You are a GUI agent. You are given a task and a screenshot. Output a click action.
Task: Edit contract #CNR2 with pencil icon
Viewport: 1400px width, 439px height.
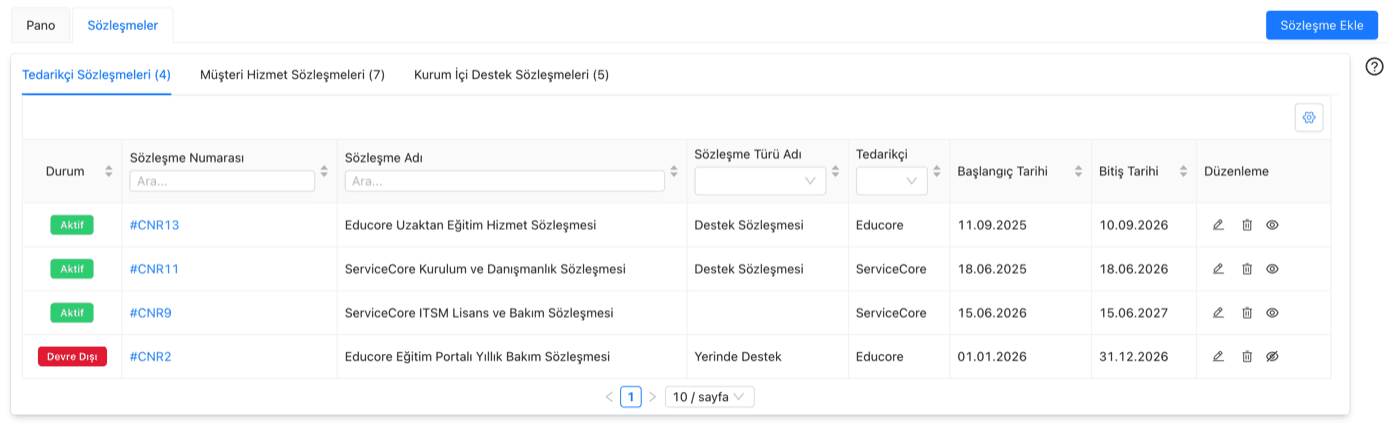coord(1218,356)
